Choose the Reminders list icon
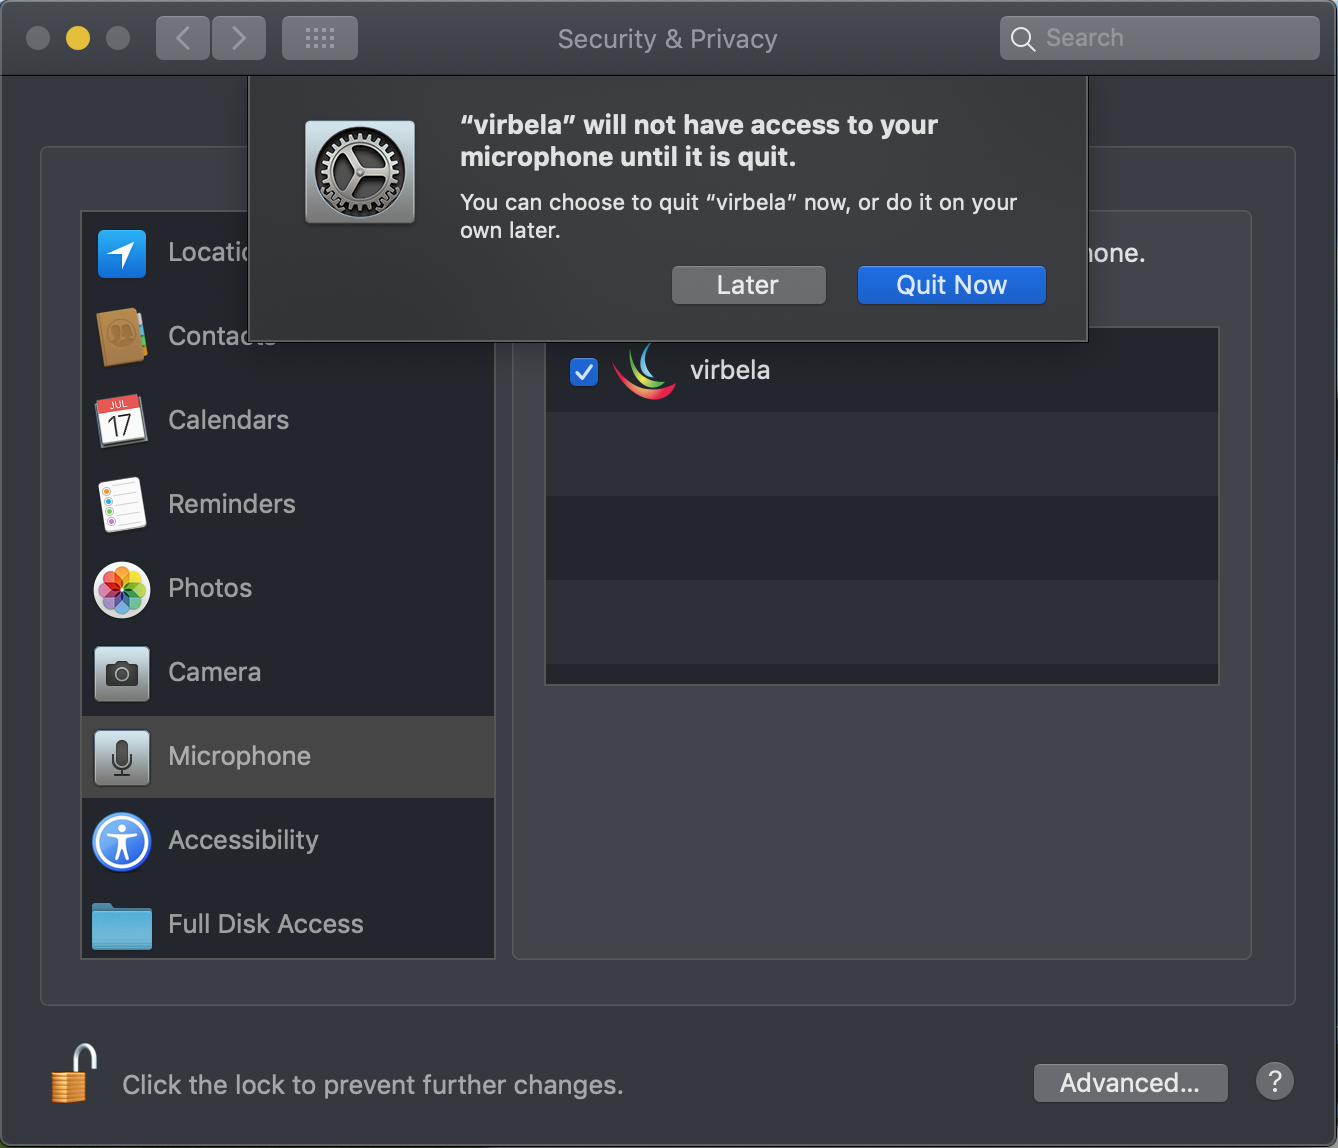 pos(122,504)
